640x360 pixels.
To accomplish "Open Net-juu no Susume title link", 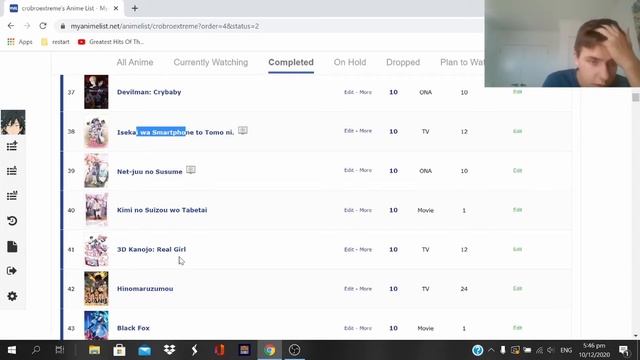I will 149,172.
